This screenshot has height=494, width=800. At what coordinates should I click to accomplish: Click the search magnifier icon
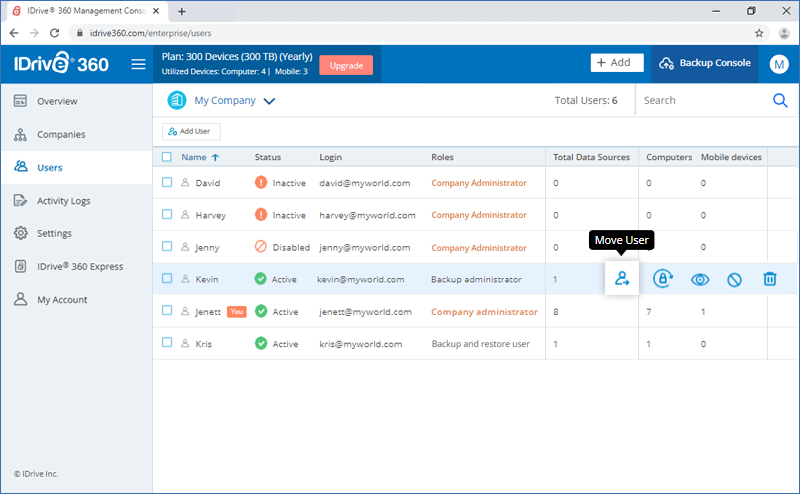tap(780, 101)
